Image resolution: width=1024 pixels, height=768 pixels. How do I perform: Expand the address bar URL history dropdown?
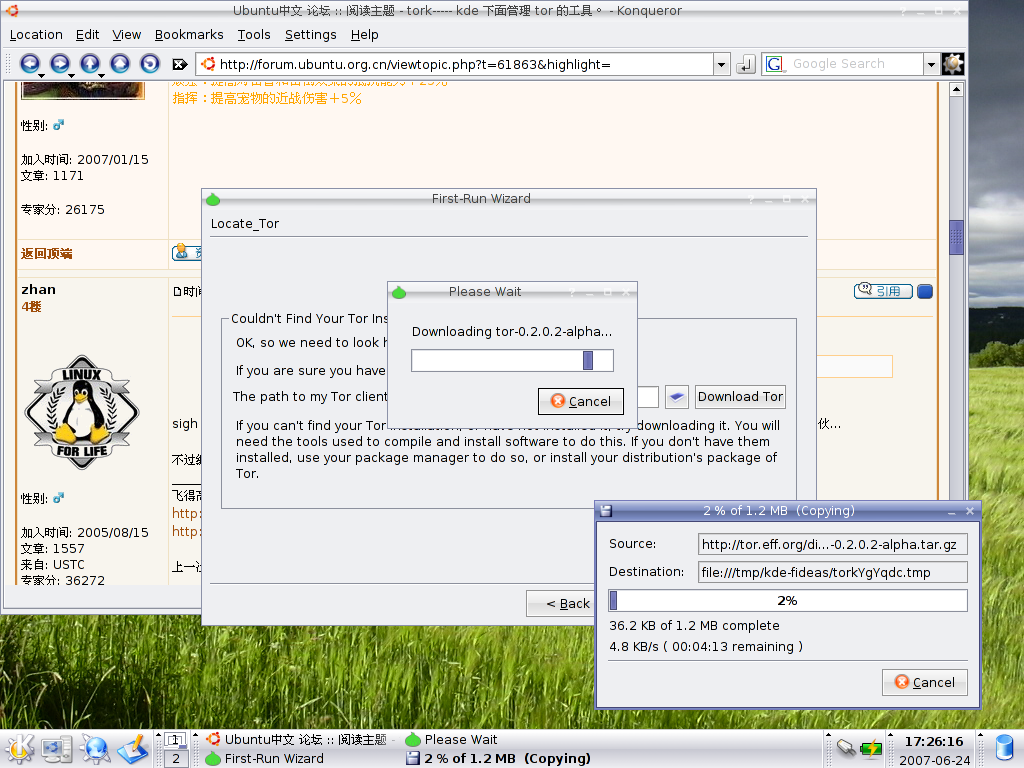[x=722, y=64]
